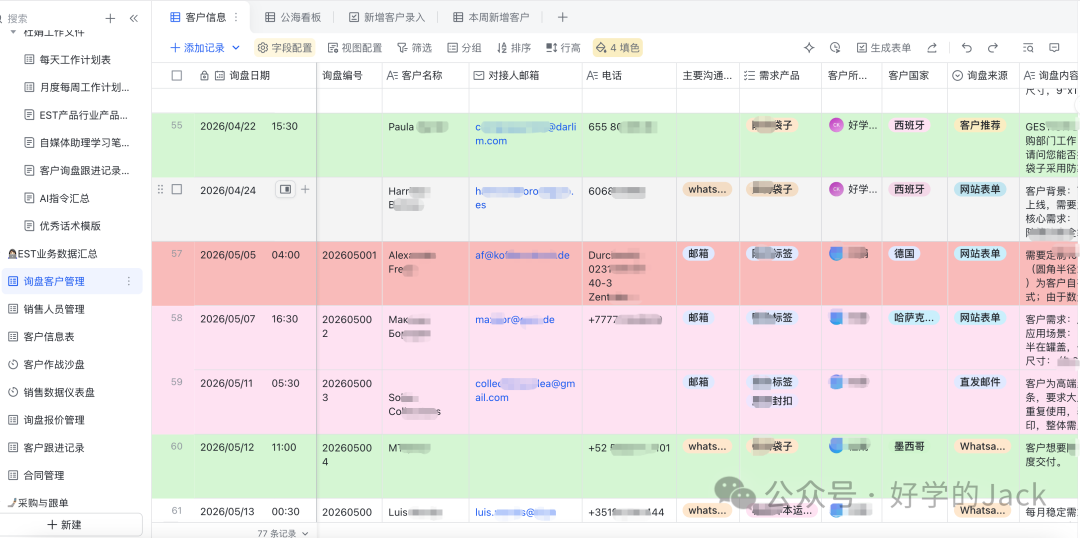Check the checkbox for 2026/04/24 row
The width and height of the screenshot is (1080, 538).
[x=176, y=189]
